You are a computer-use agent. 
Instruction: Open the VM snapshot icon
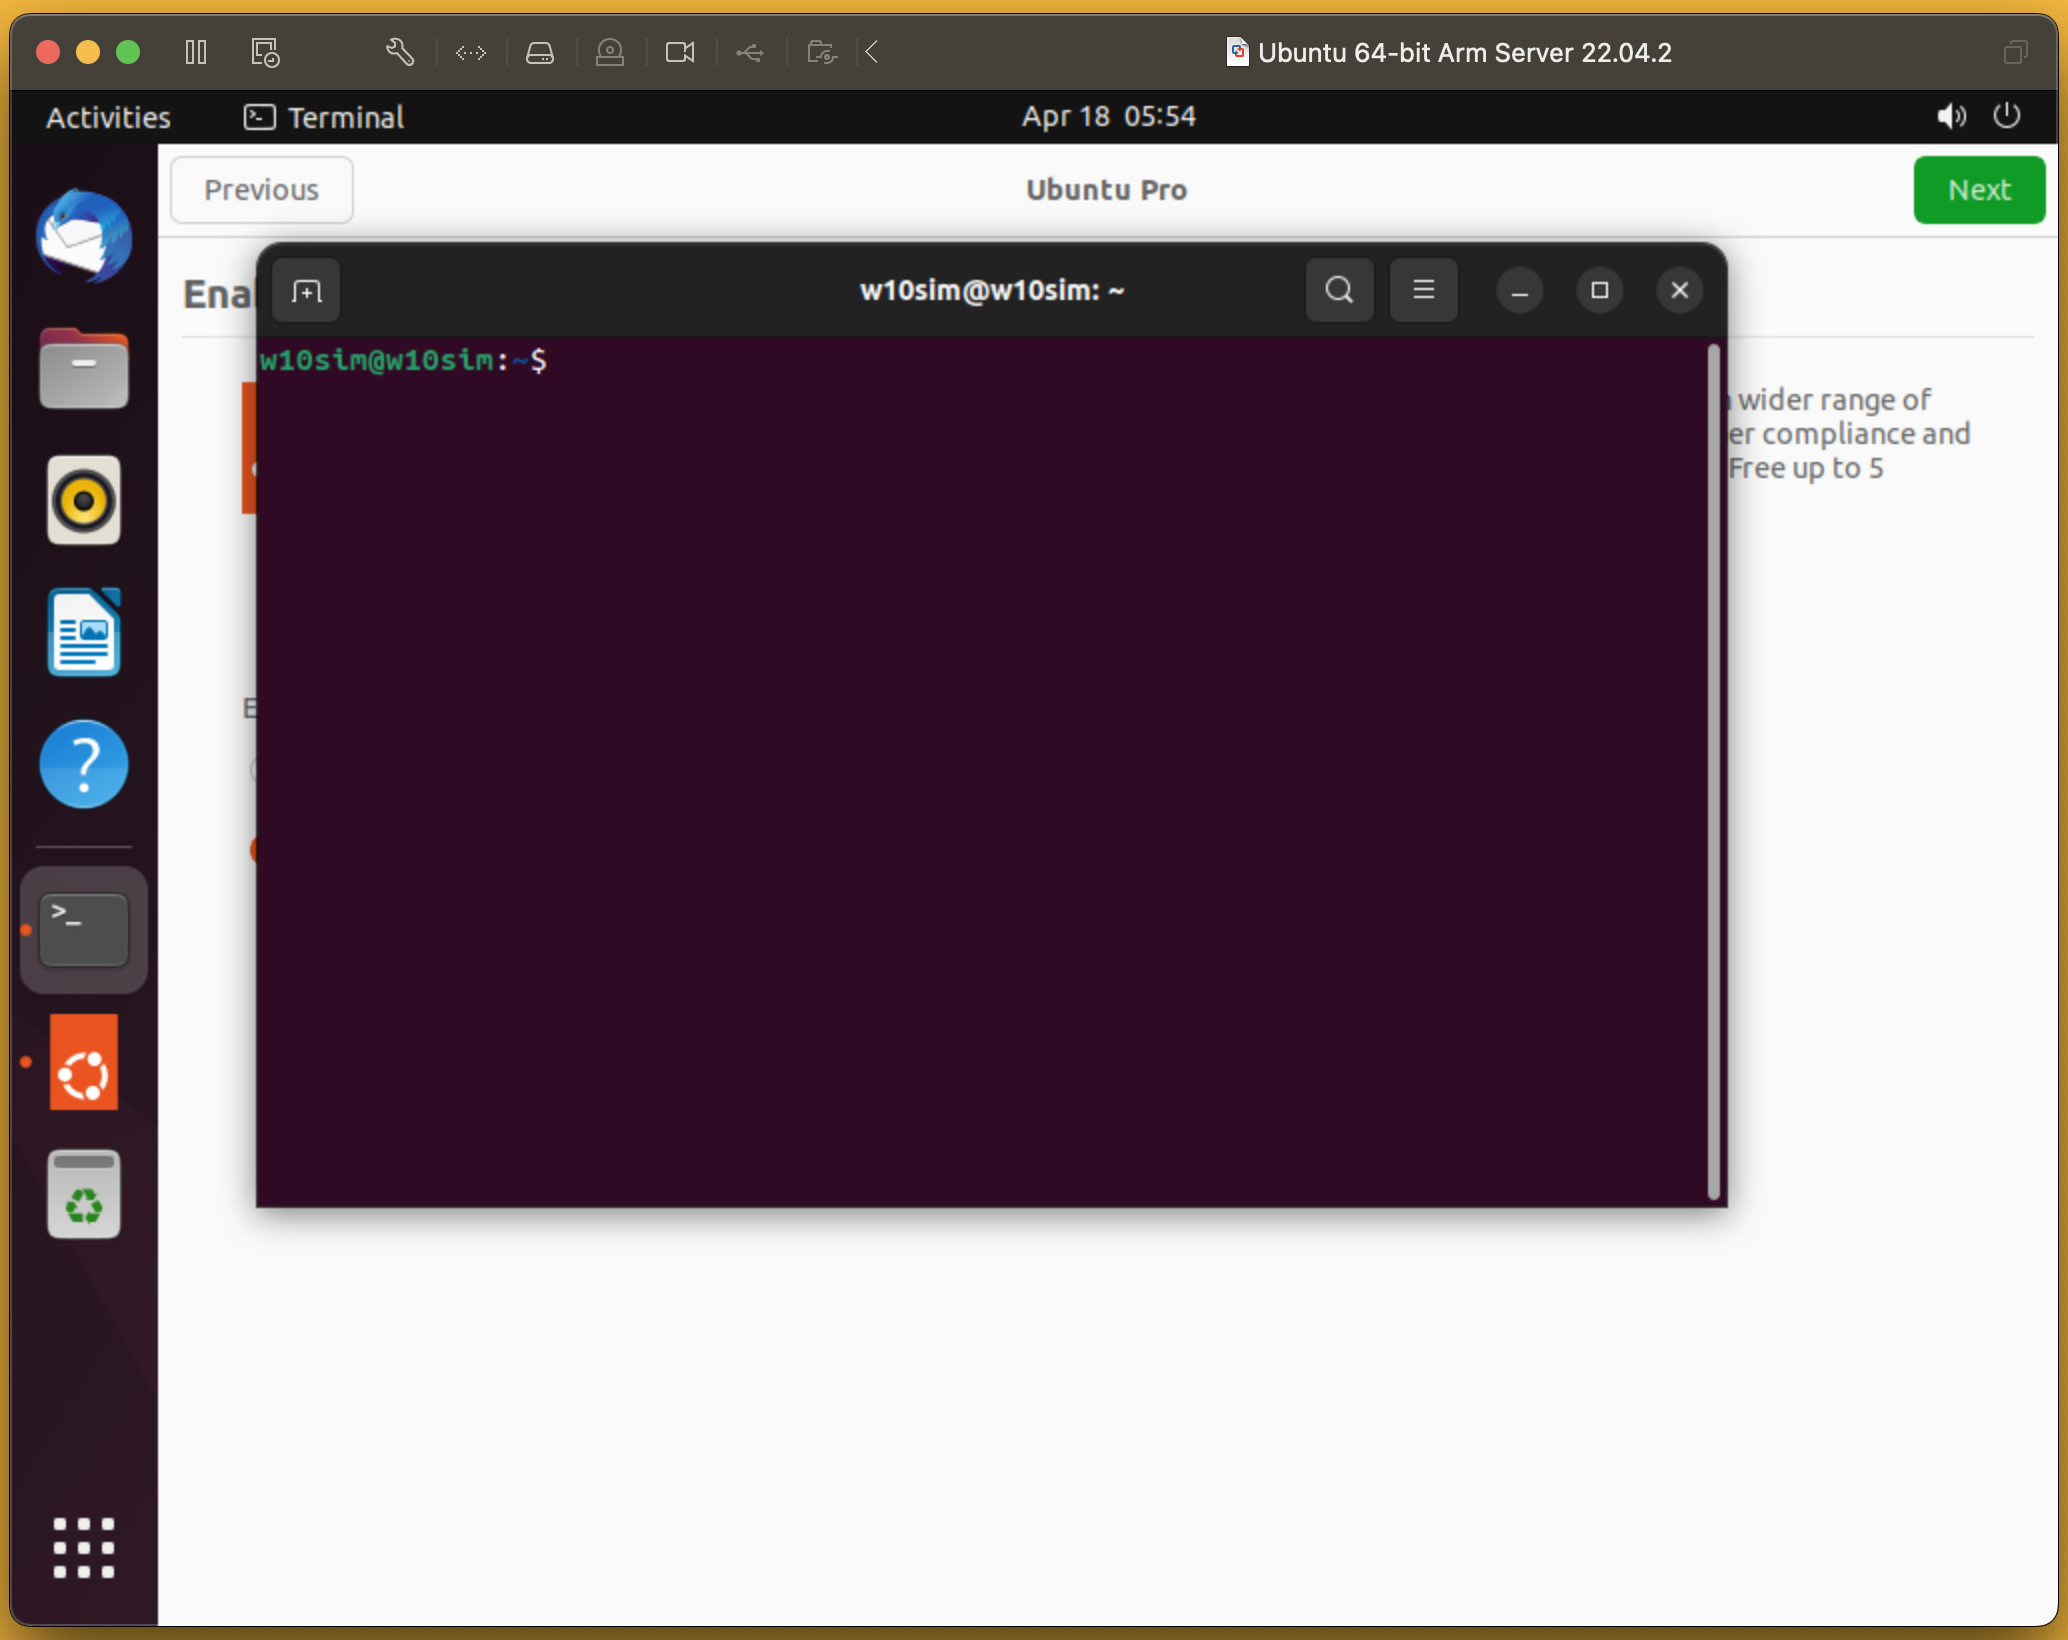coord(265,52)
